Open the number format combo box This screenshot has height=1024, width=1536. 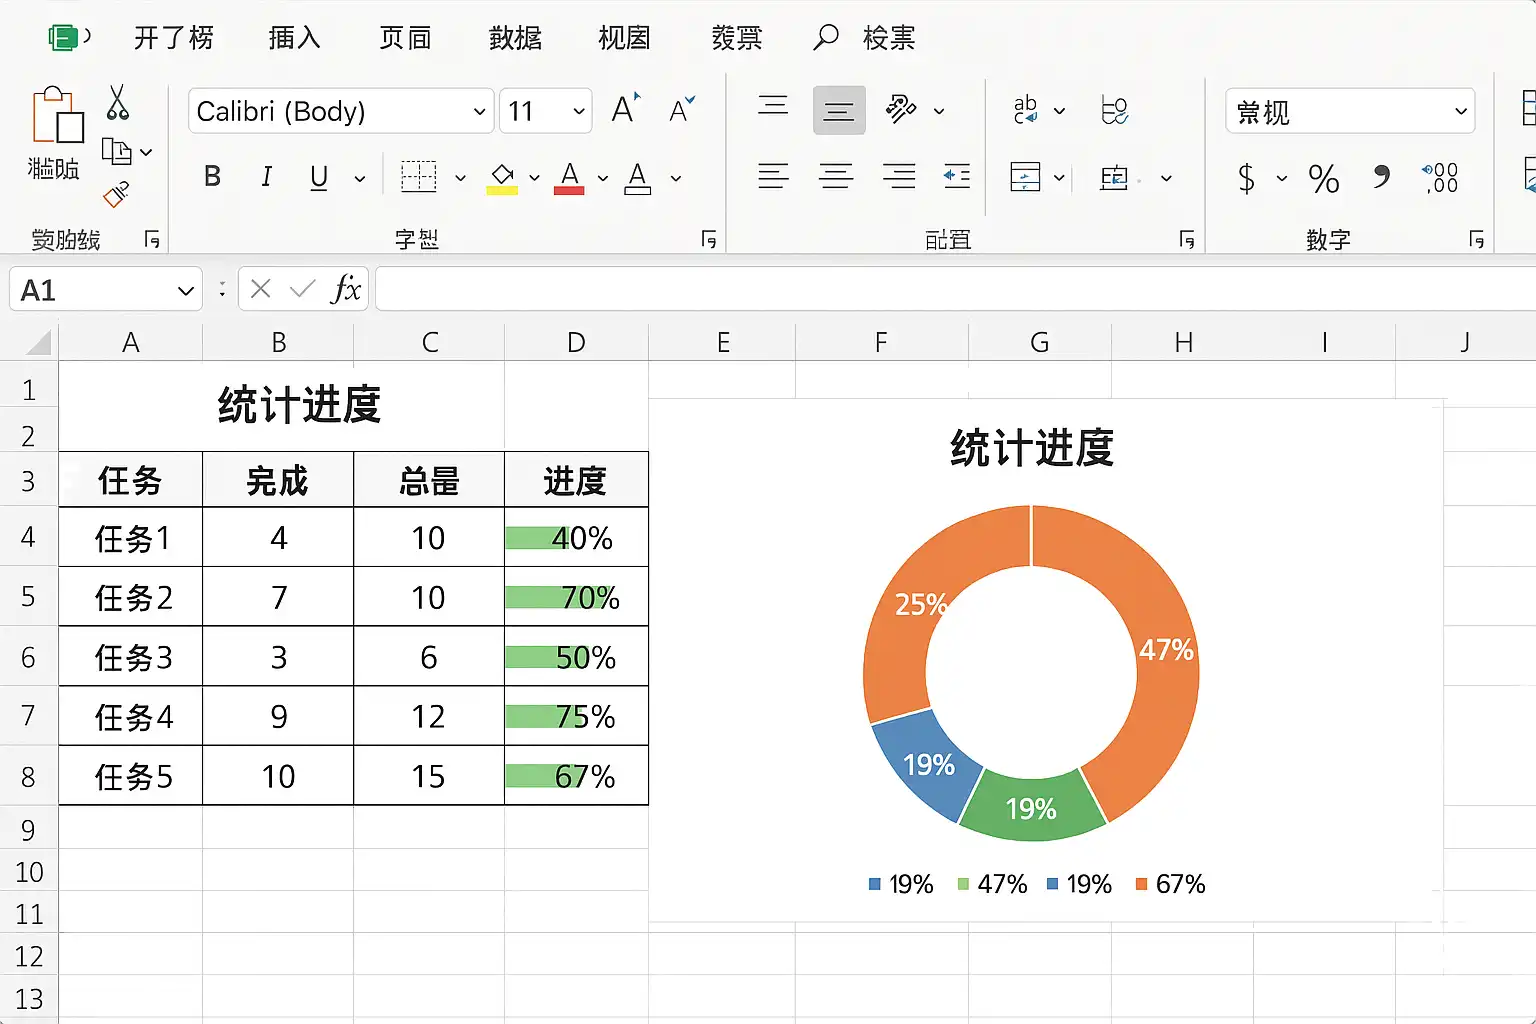pos(1351,110)
